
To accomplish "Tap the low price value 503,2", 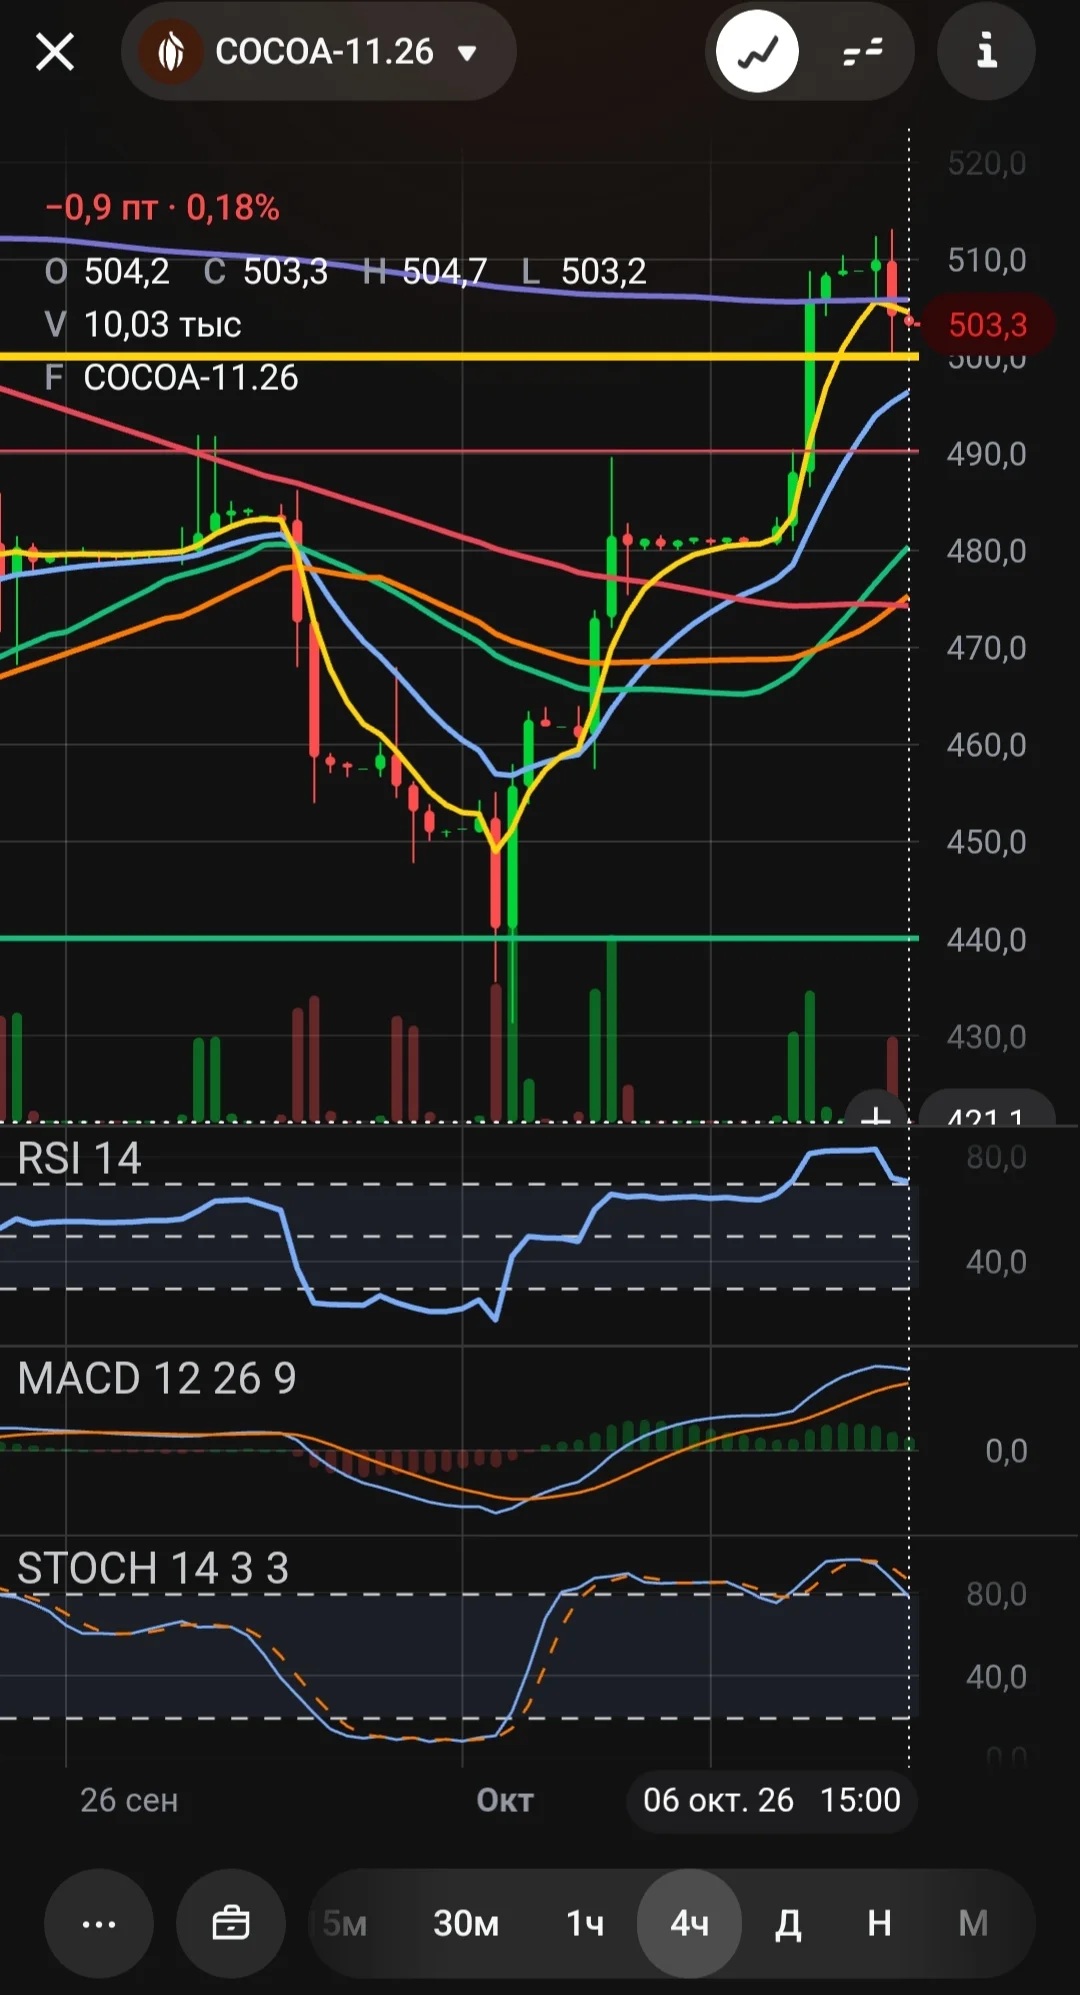I will [x=604, y=272].
